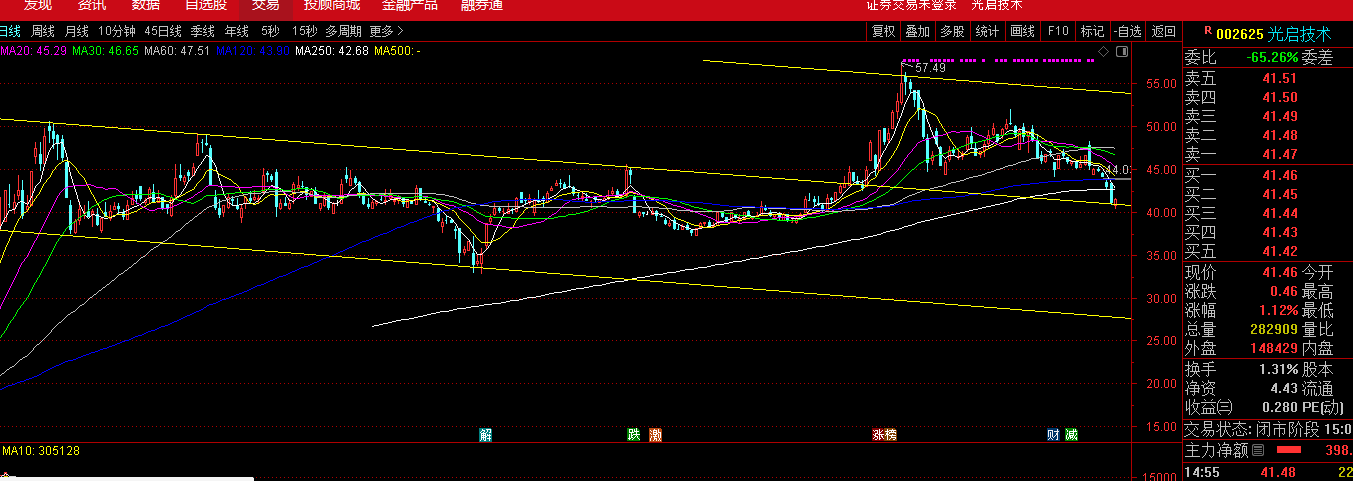
Task: Click the MA60: 47.51 indicator label
Action: coord(177,50)
